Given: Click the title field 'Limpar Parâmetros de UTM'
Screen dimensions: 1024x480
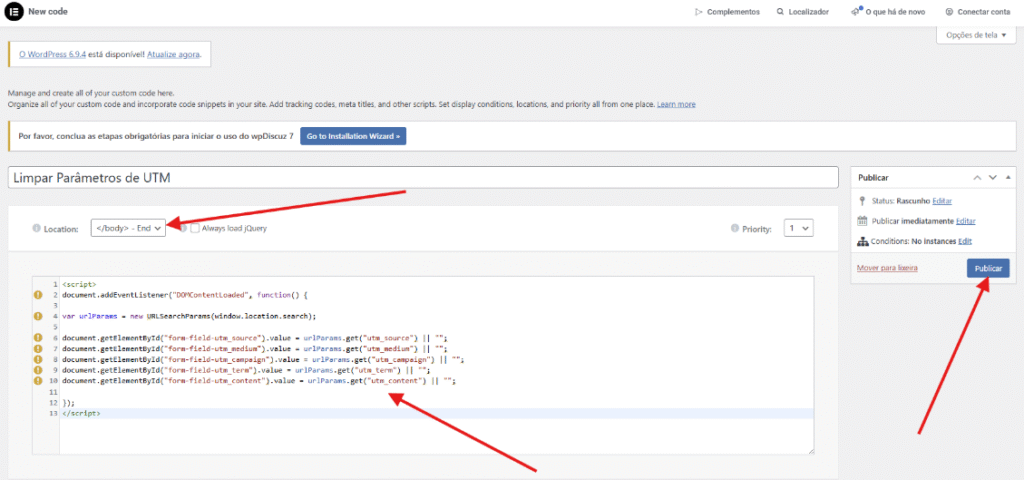Looking at the screenshot, I should pos(422,177).
